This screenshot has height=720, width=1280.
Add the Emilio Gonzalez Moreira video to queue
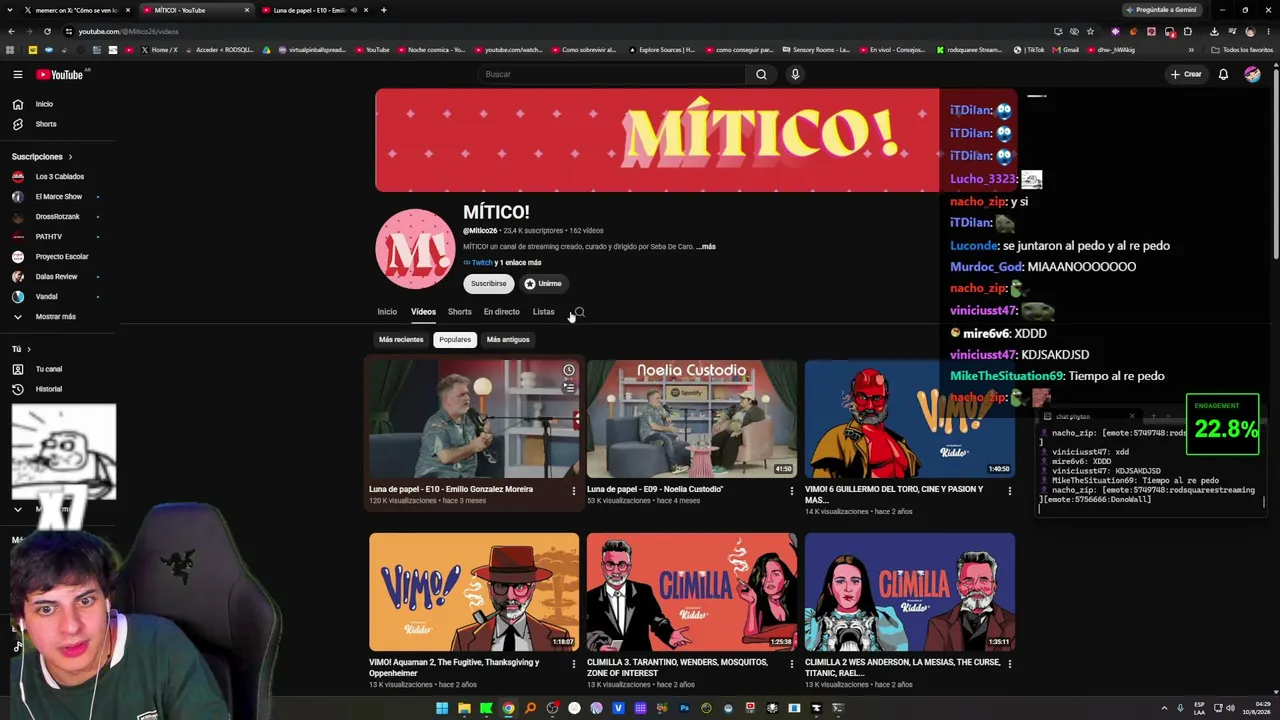tap(569, 388)
